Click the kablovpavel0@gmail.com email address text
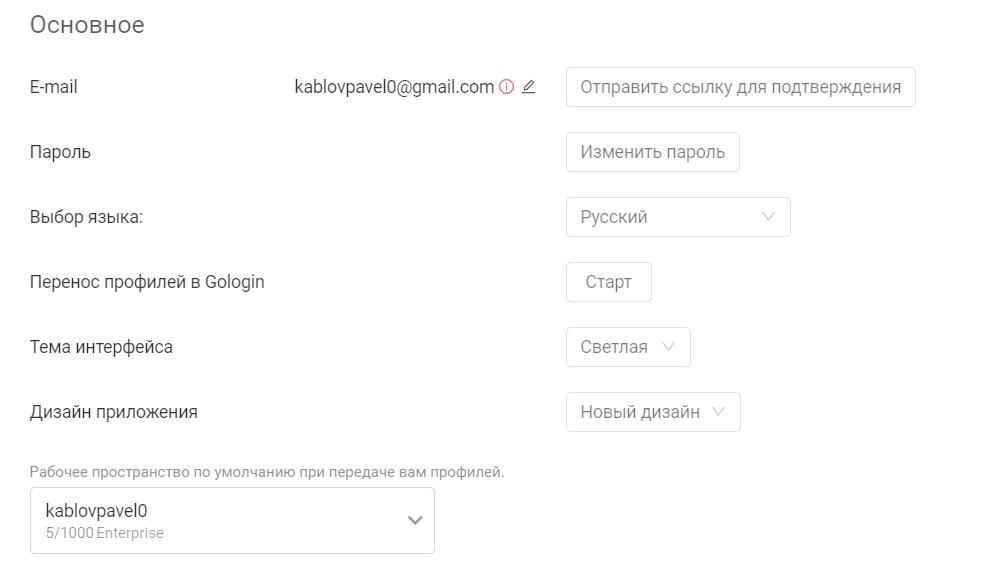The height and width of the screenshot is (588, 993). (x=394, y=87)
